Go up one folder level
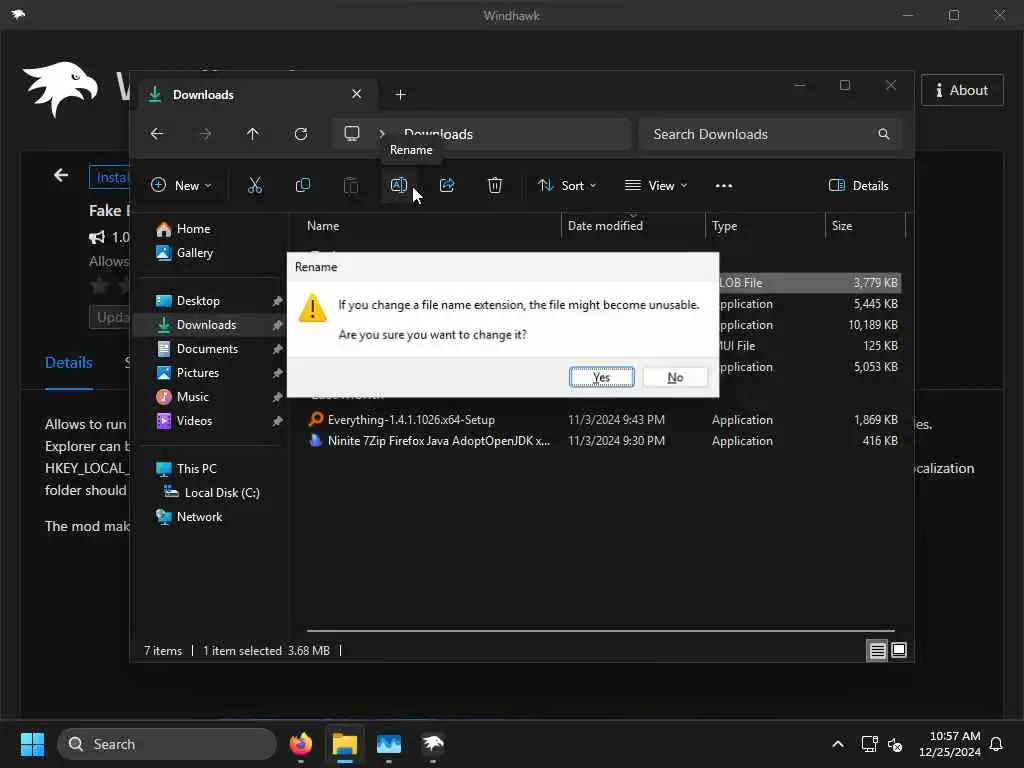Screen dimensions: 1024x768 (253, 134)
